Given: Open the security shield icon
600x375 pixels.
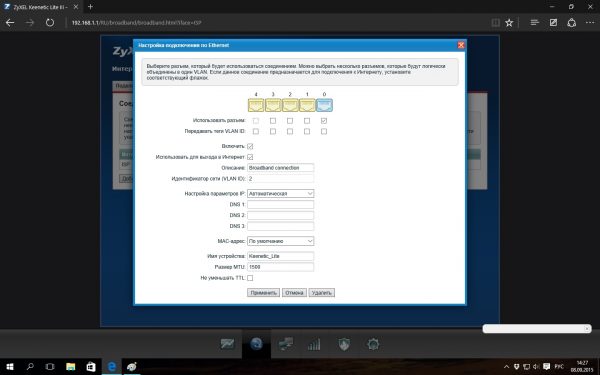Looking at the screenshot, I should coord(344,344).
